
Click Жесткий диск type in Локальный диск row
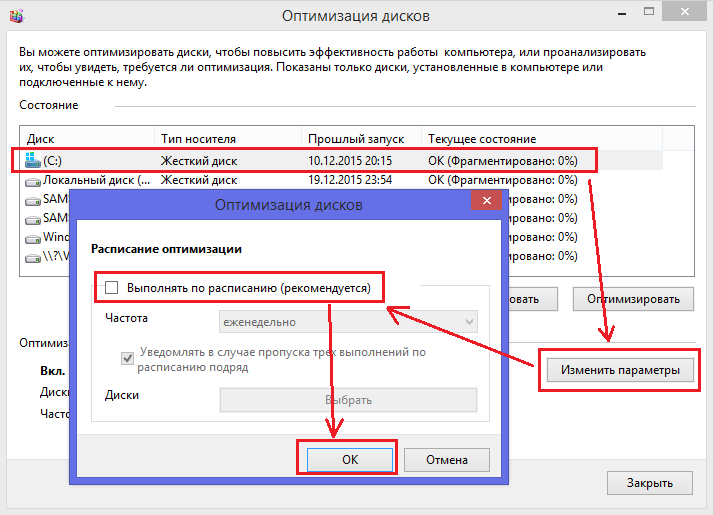click(x=199, y=180)
